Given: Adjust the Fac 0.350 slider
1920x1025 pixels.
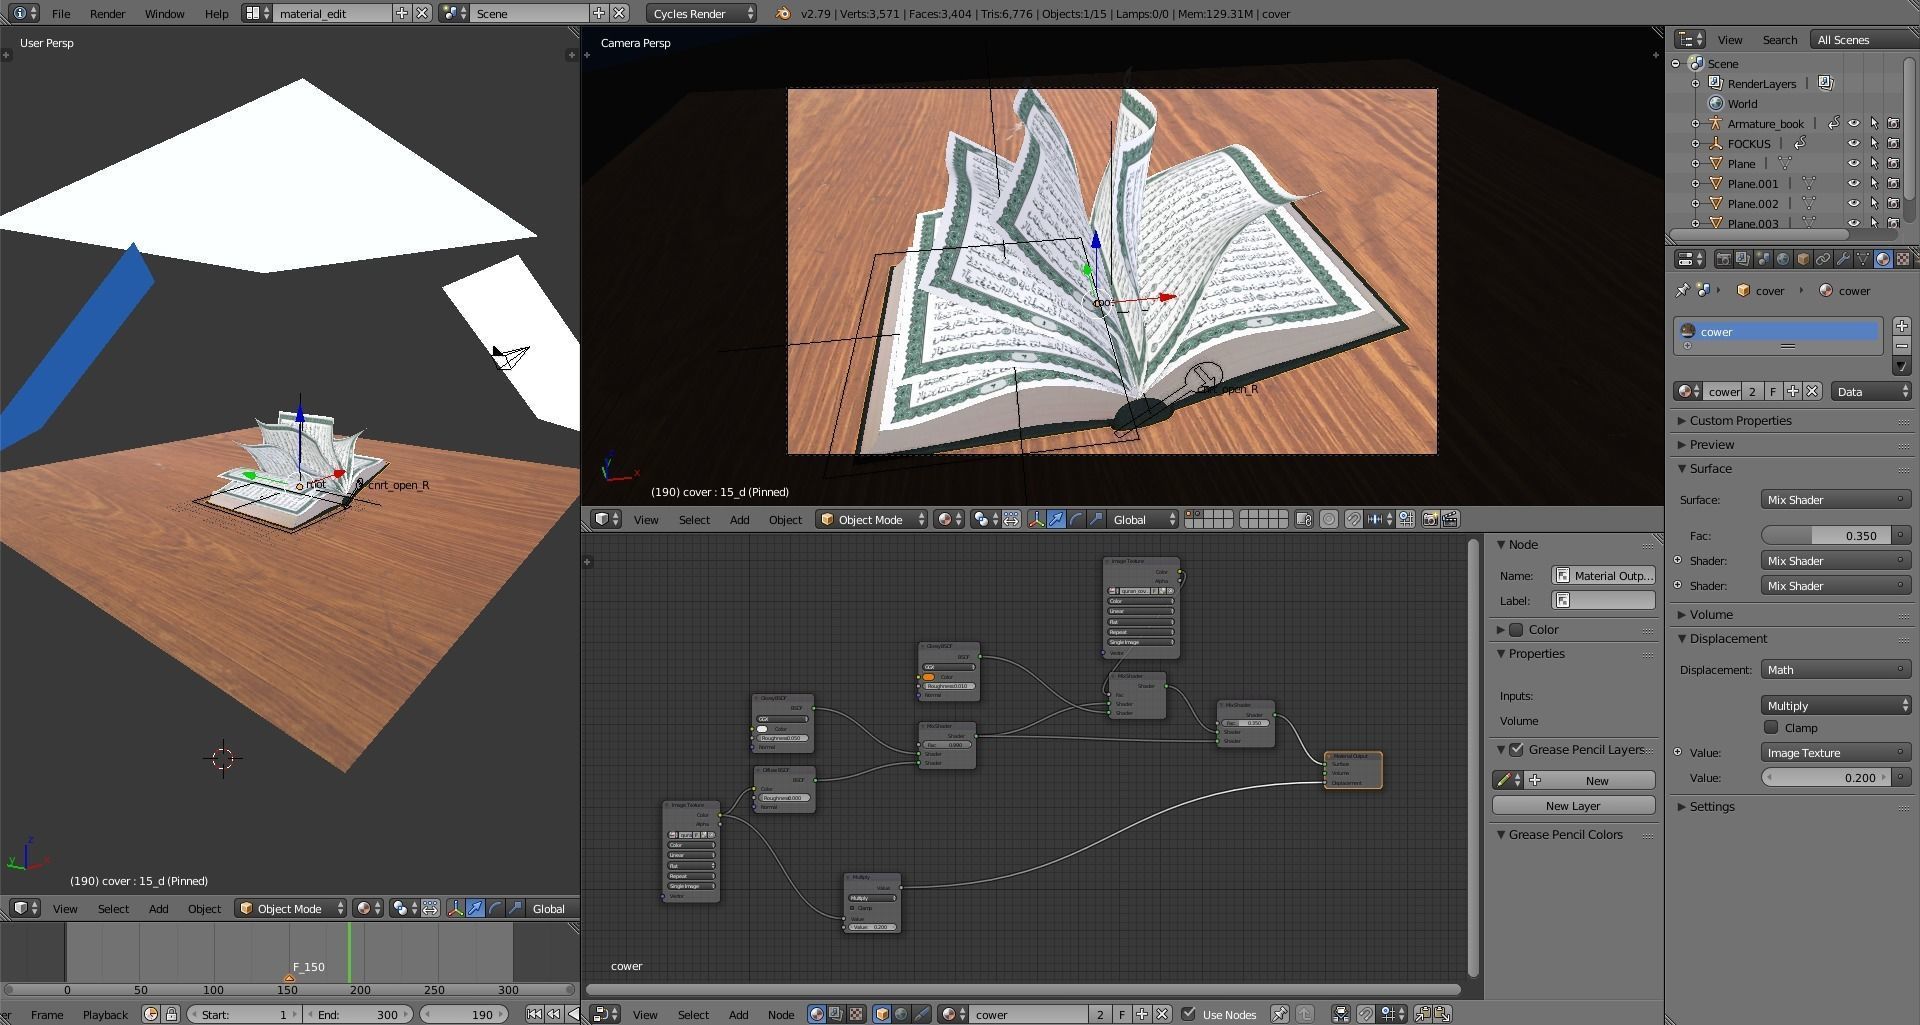Looking at the screenshot, I should pos(1826,535).
